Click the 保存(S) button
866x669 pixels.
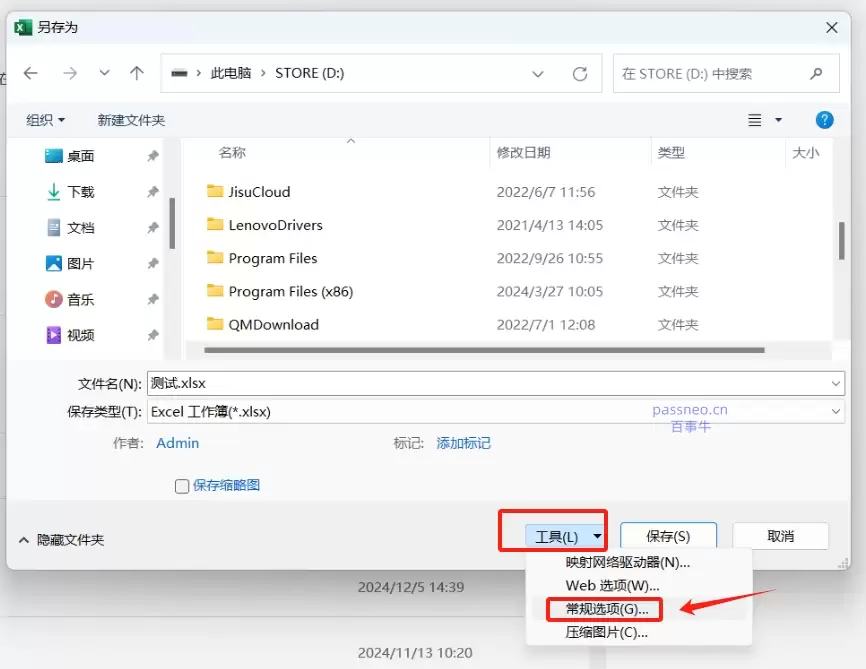click(x=668, y=535)
